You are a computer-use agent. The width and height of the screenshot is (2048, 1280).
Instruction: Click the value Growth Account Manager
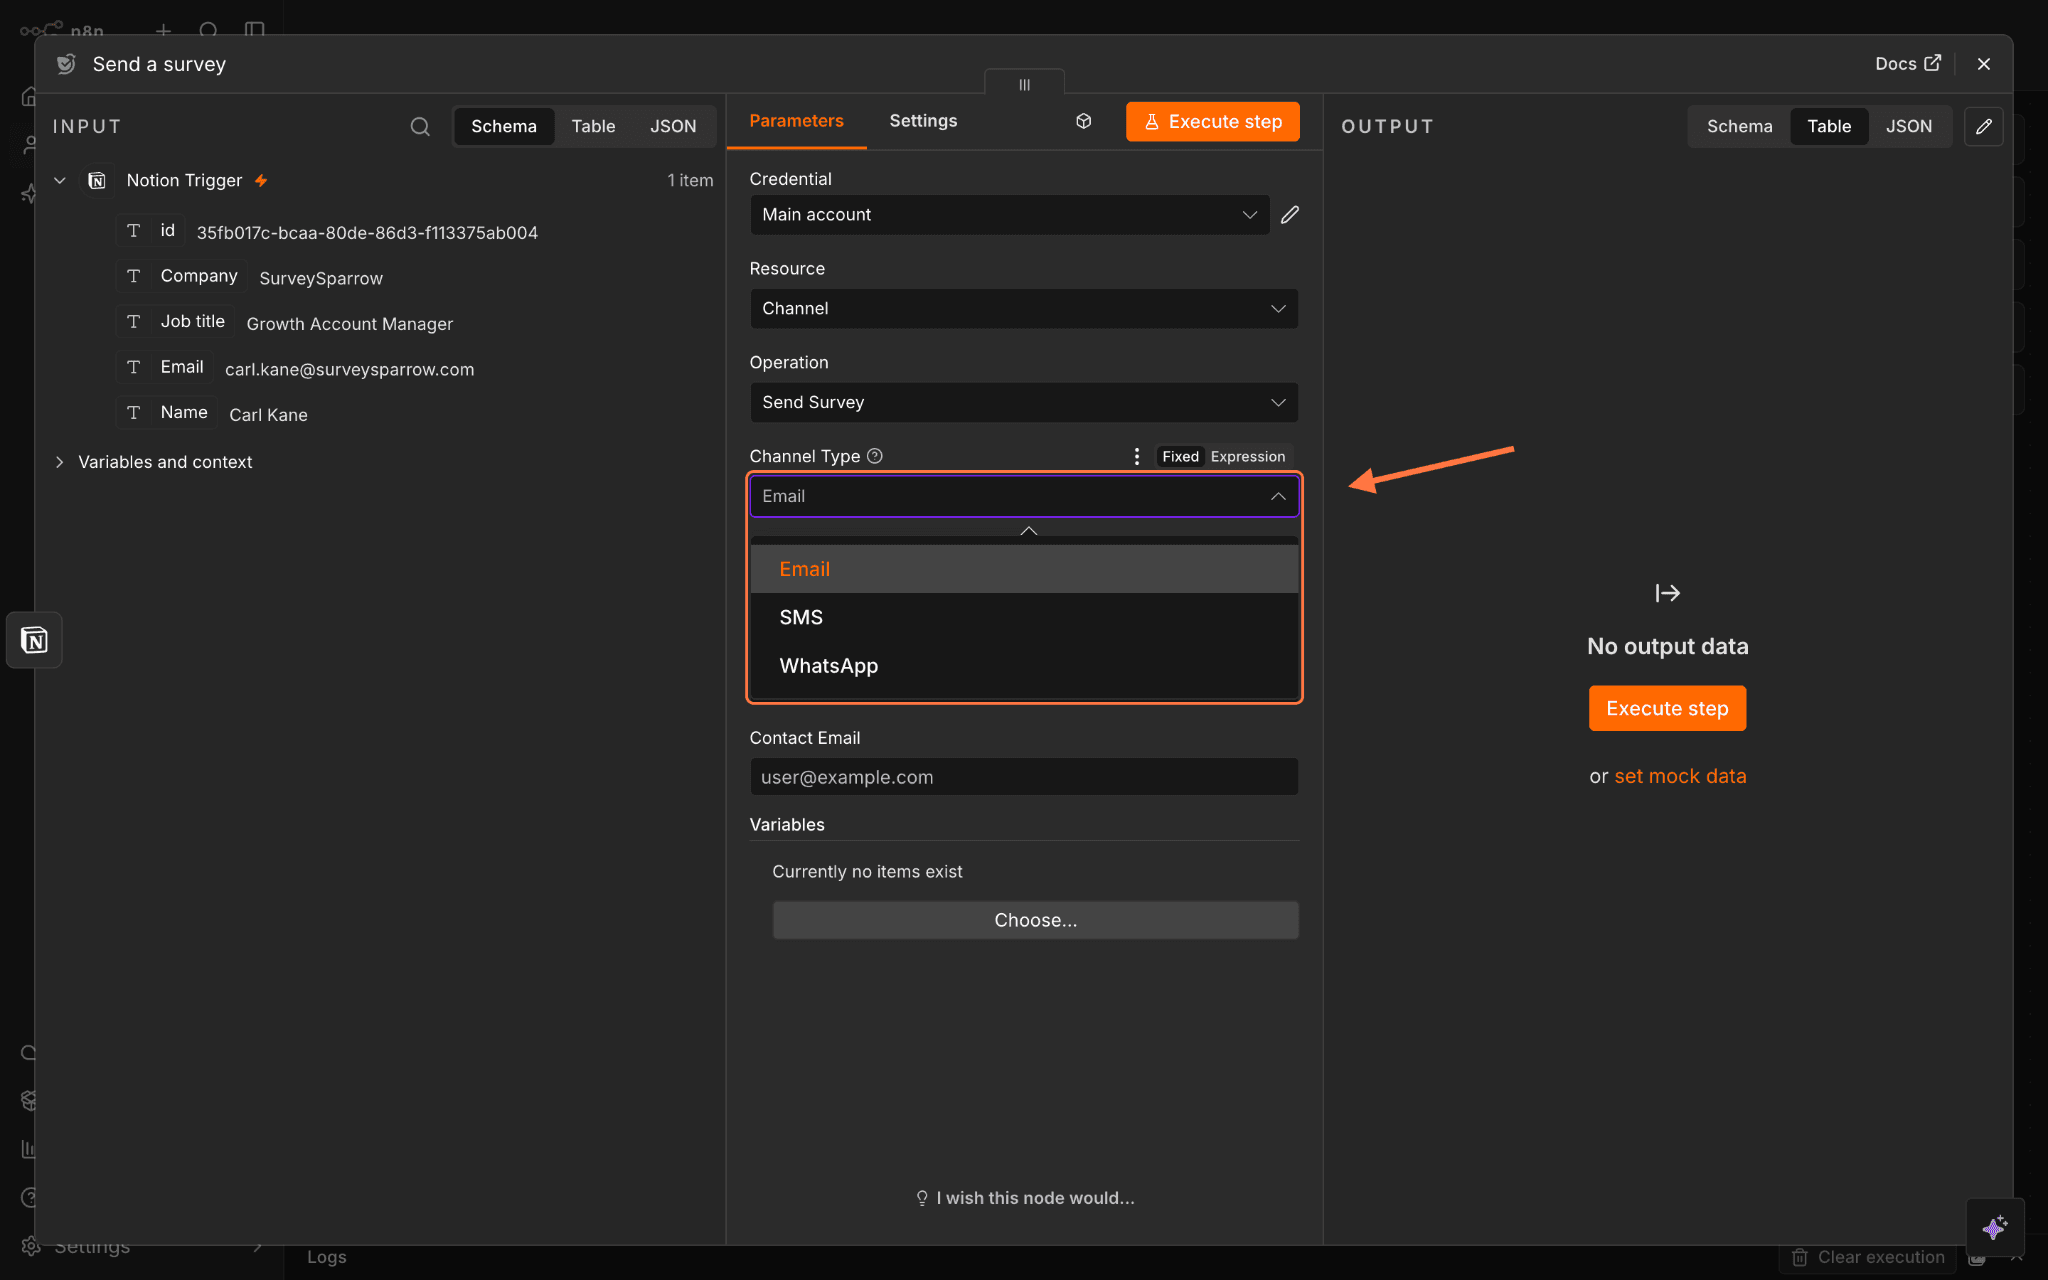point(350,324)
